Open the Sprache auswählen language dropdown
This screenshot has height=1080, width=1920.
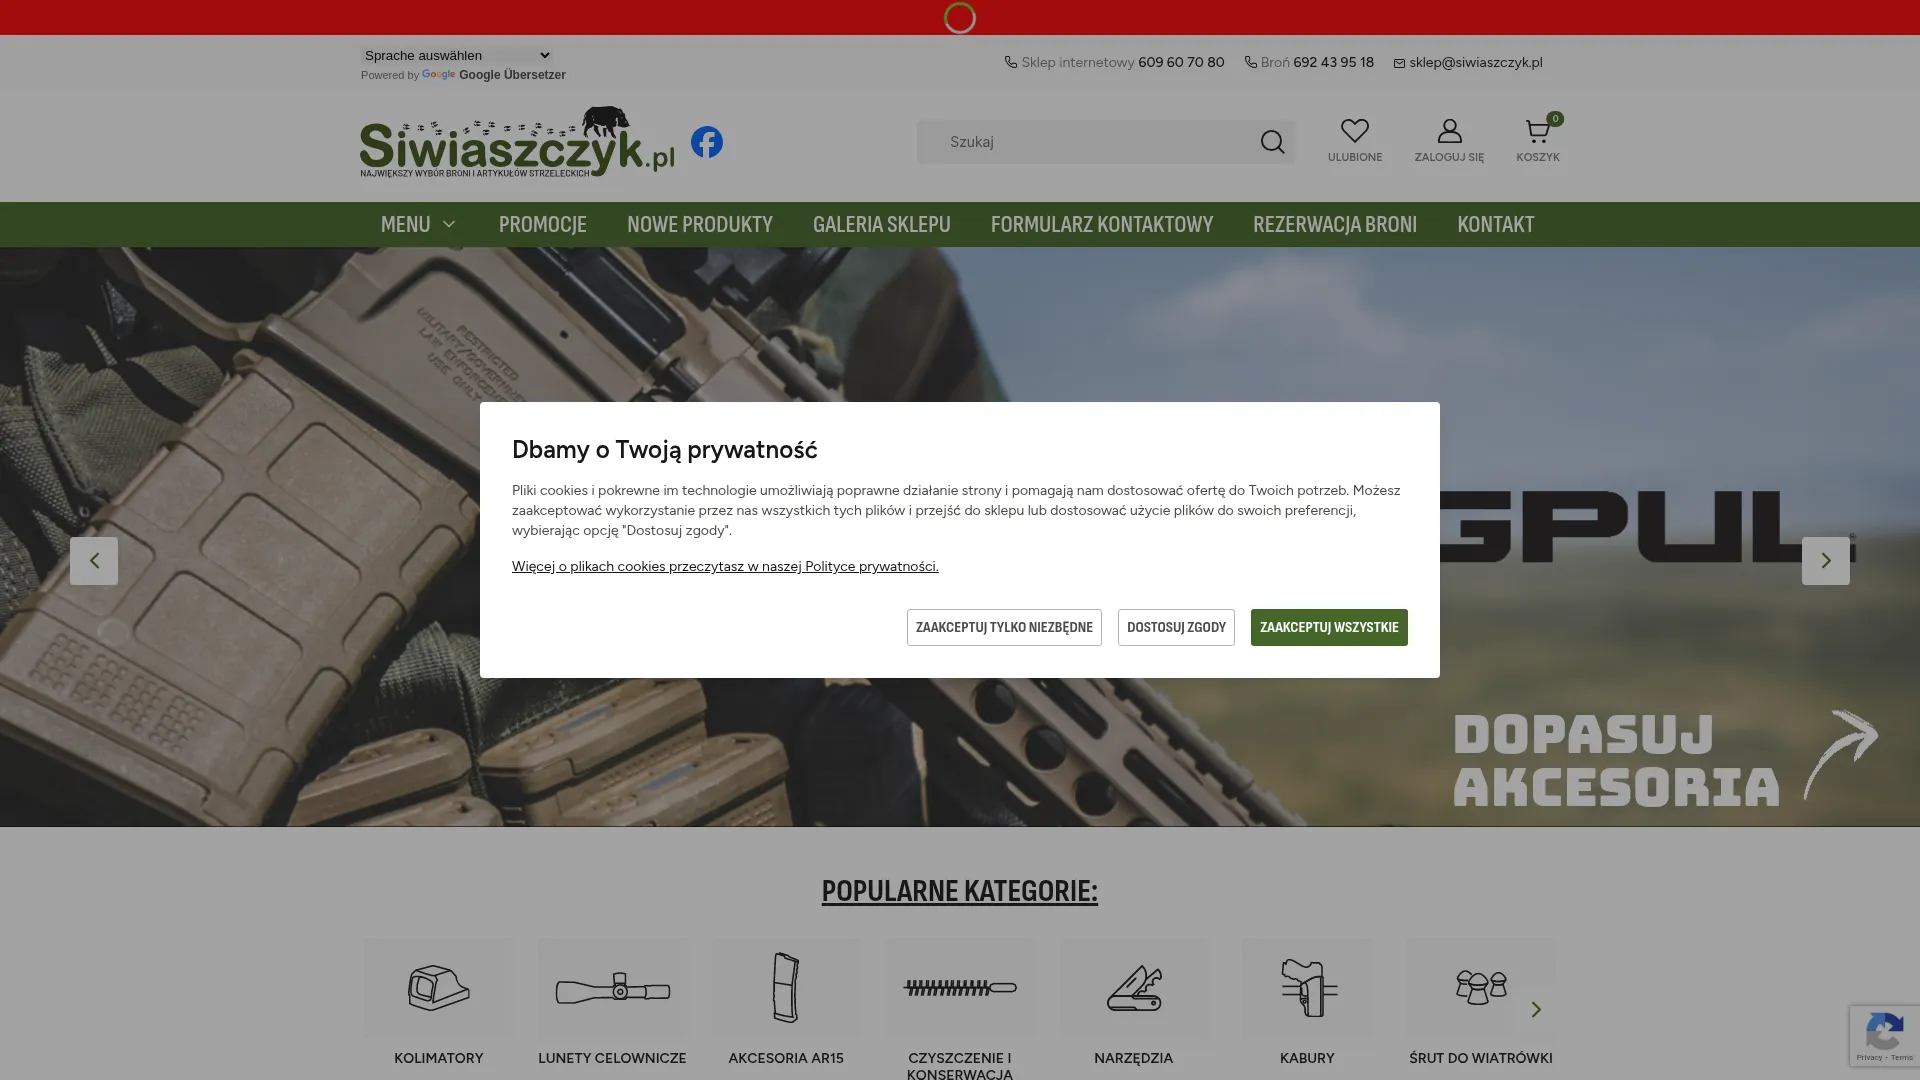(x=457, y=56)
